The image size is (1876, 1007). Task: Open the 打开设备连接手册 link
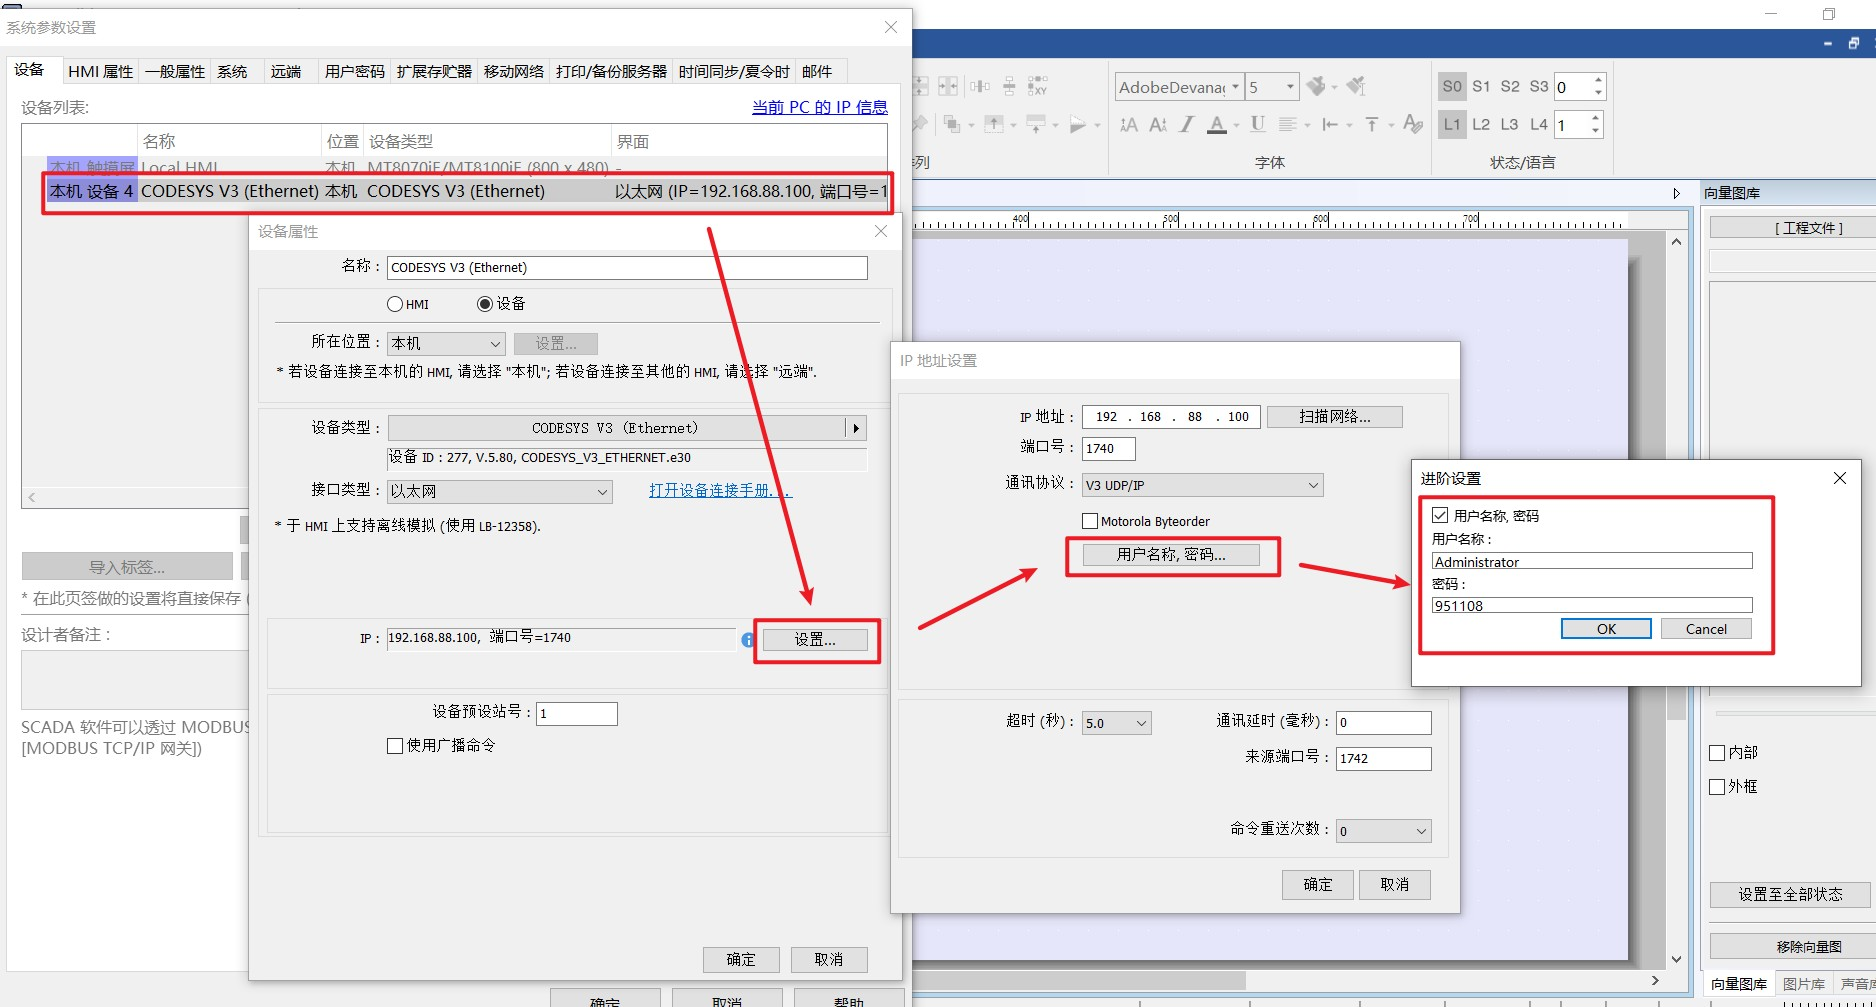[719, 491]
